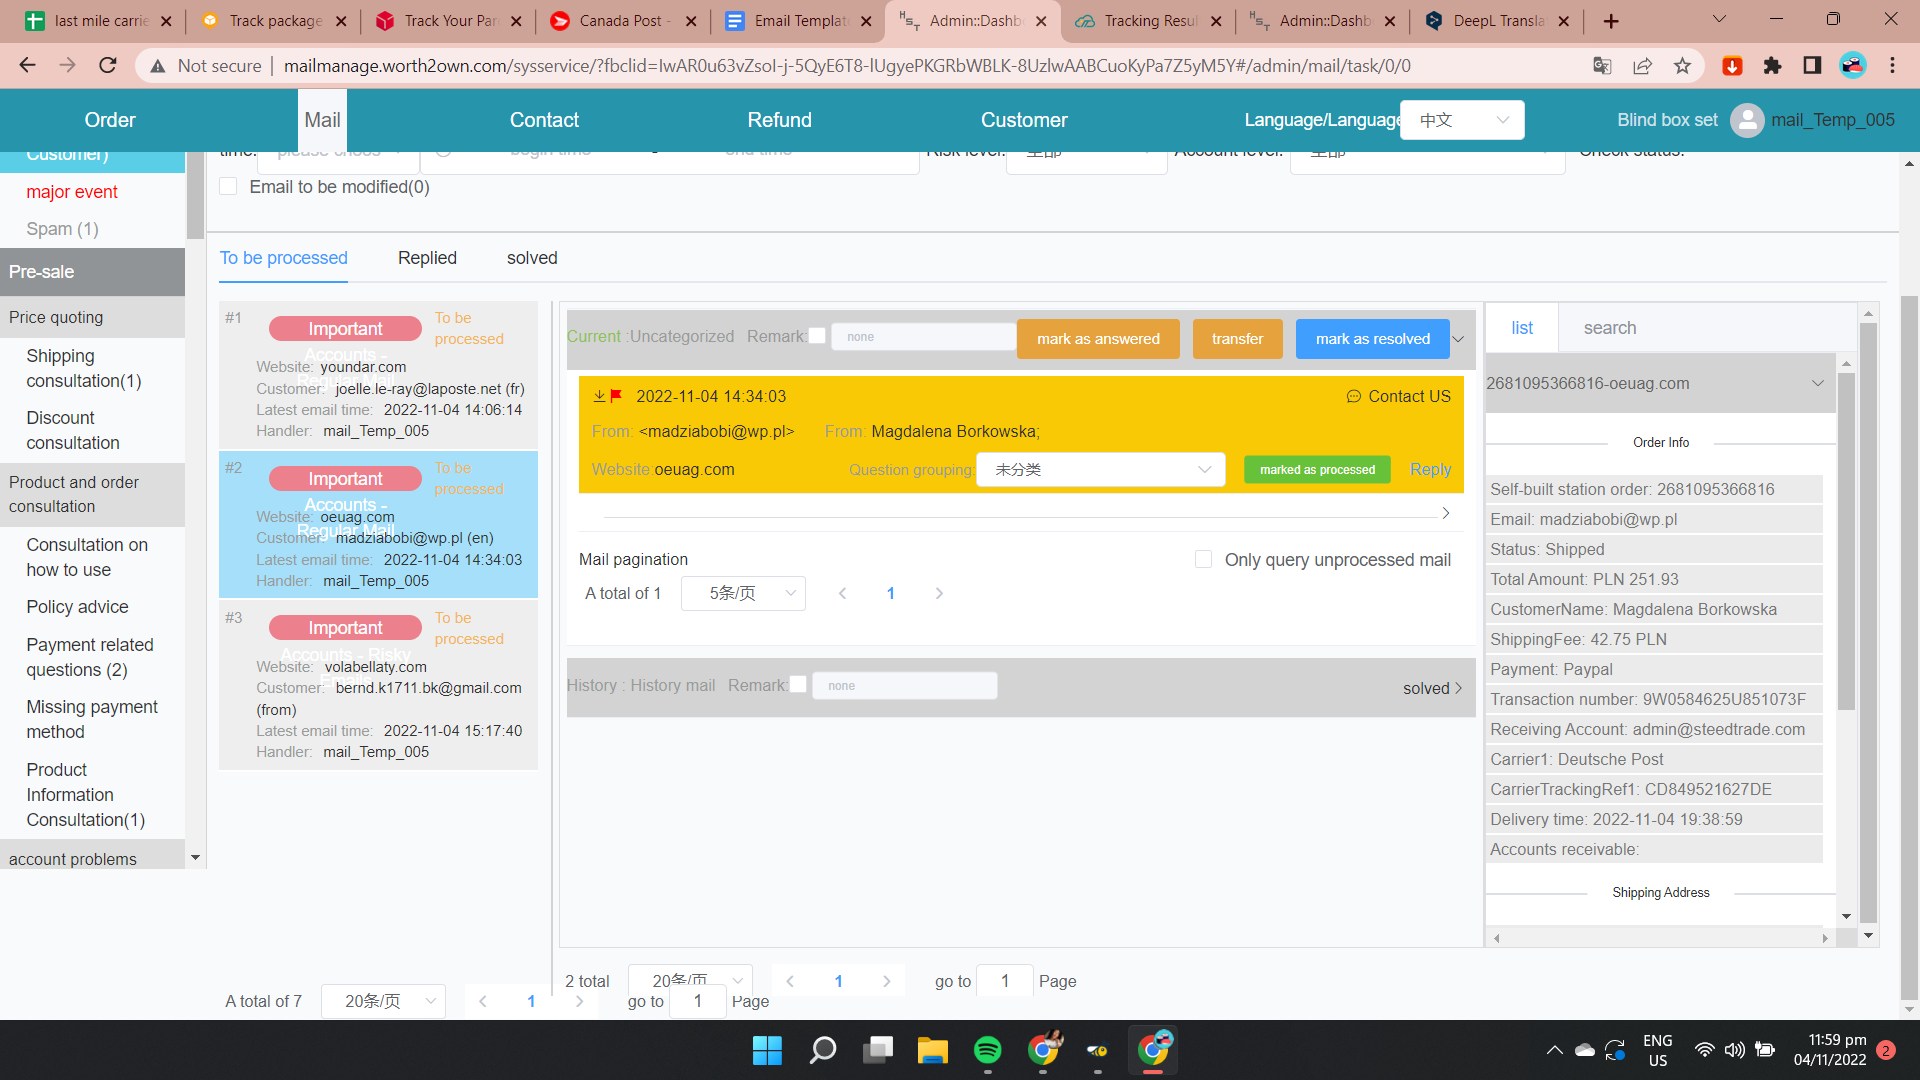Check Email to be modified checkbox
1920x1080 pixels.
pyautogui.click(x=229, y=187)
